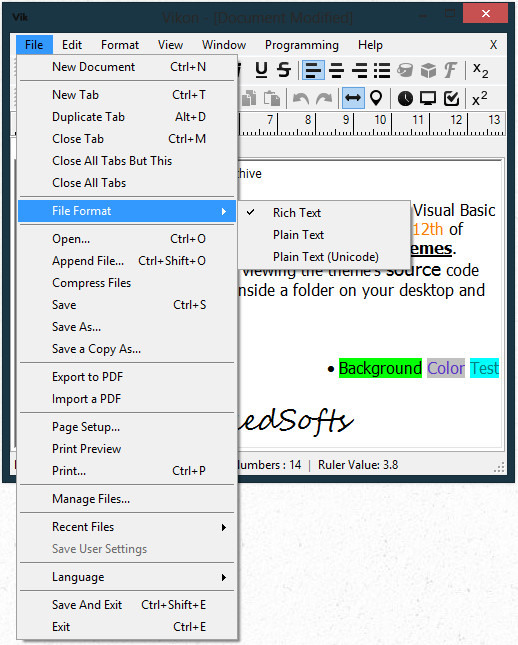Select the Close All Tabs item
Screen dimensions: 518x645
pyautogui.click(x=127, y=183)
